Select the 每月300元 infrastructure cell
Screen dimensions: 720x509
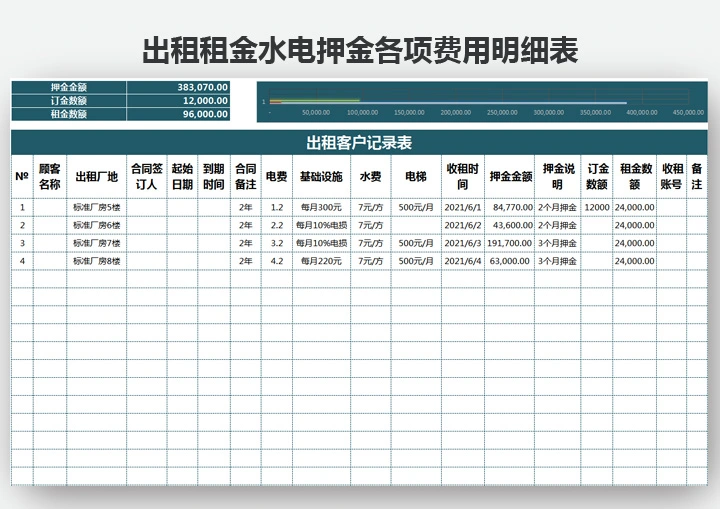(321, 207)
